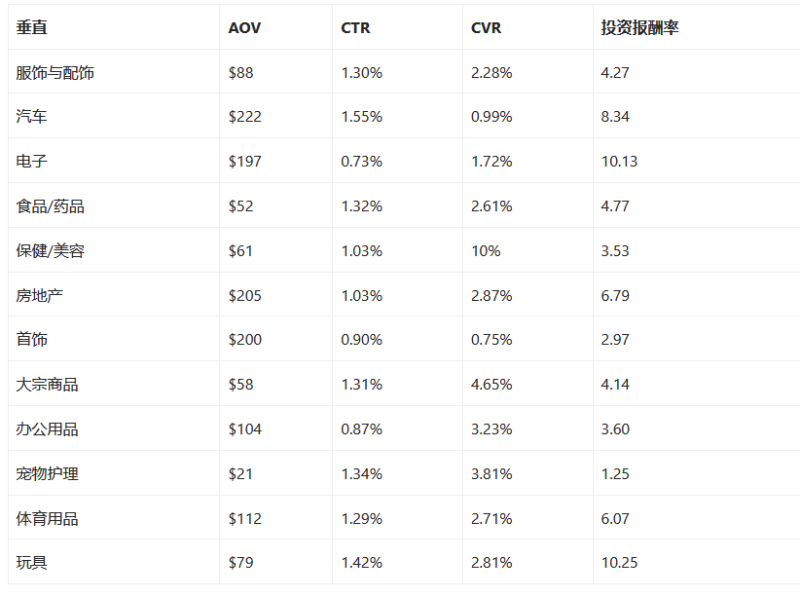Click the 1.55% CTR value for 汽车
The height and width of the screenshot is (596, 800).
(362, 117)
